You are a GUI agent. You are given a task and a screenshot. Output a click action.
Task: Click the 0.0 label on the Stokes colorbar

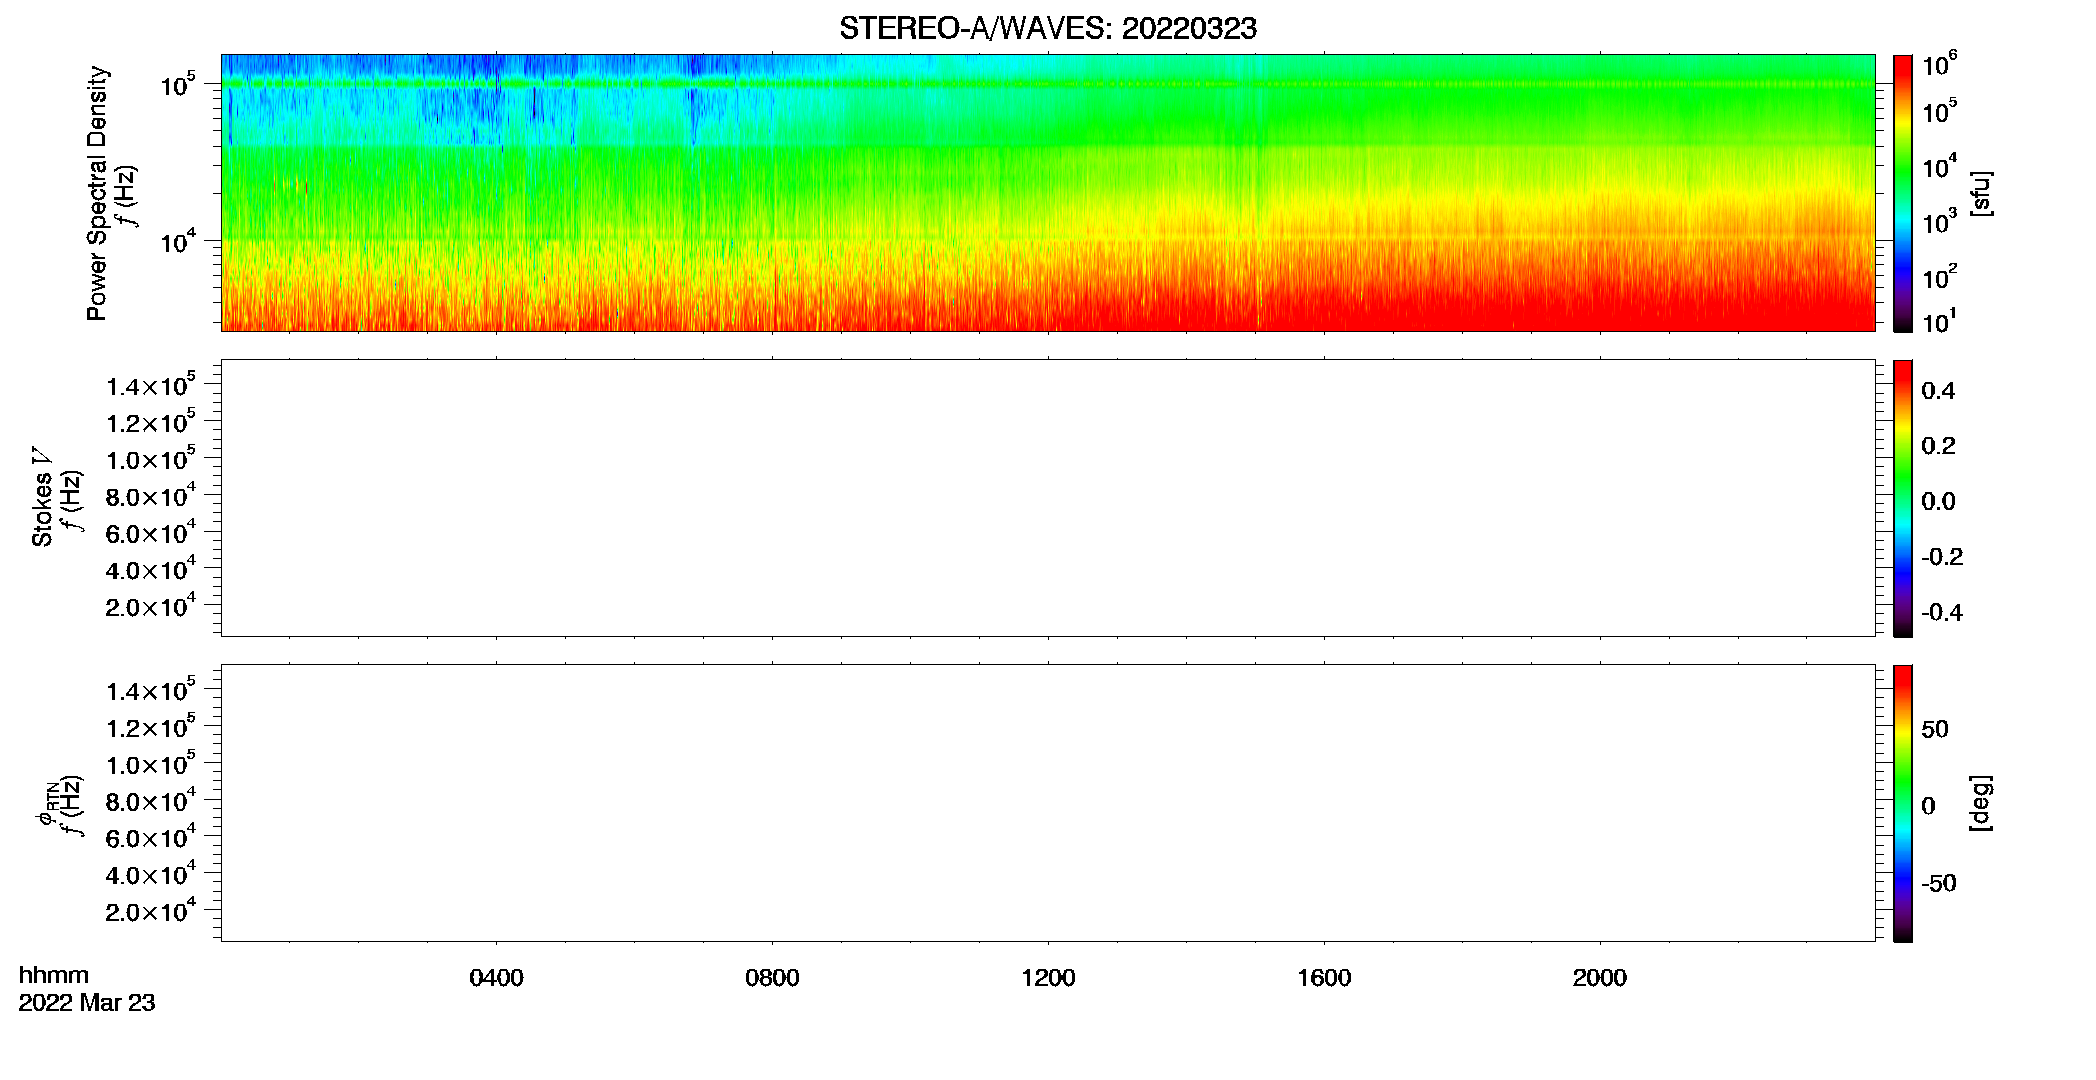[x=1938, y=502]
